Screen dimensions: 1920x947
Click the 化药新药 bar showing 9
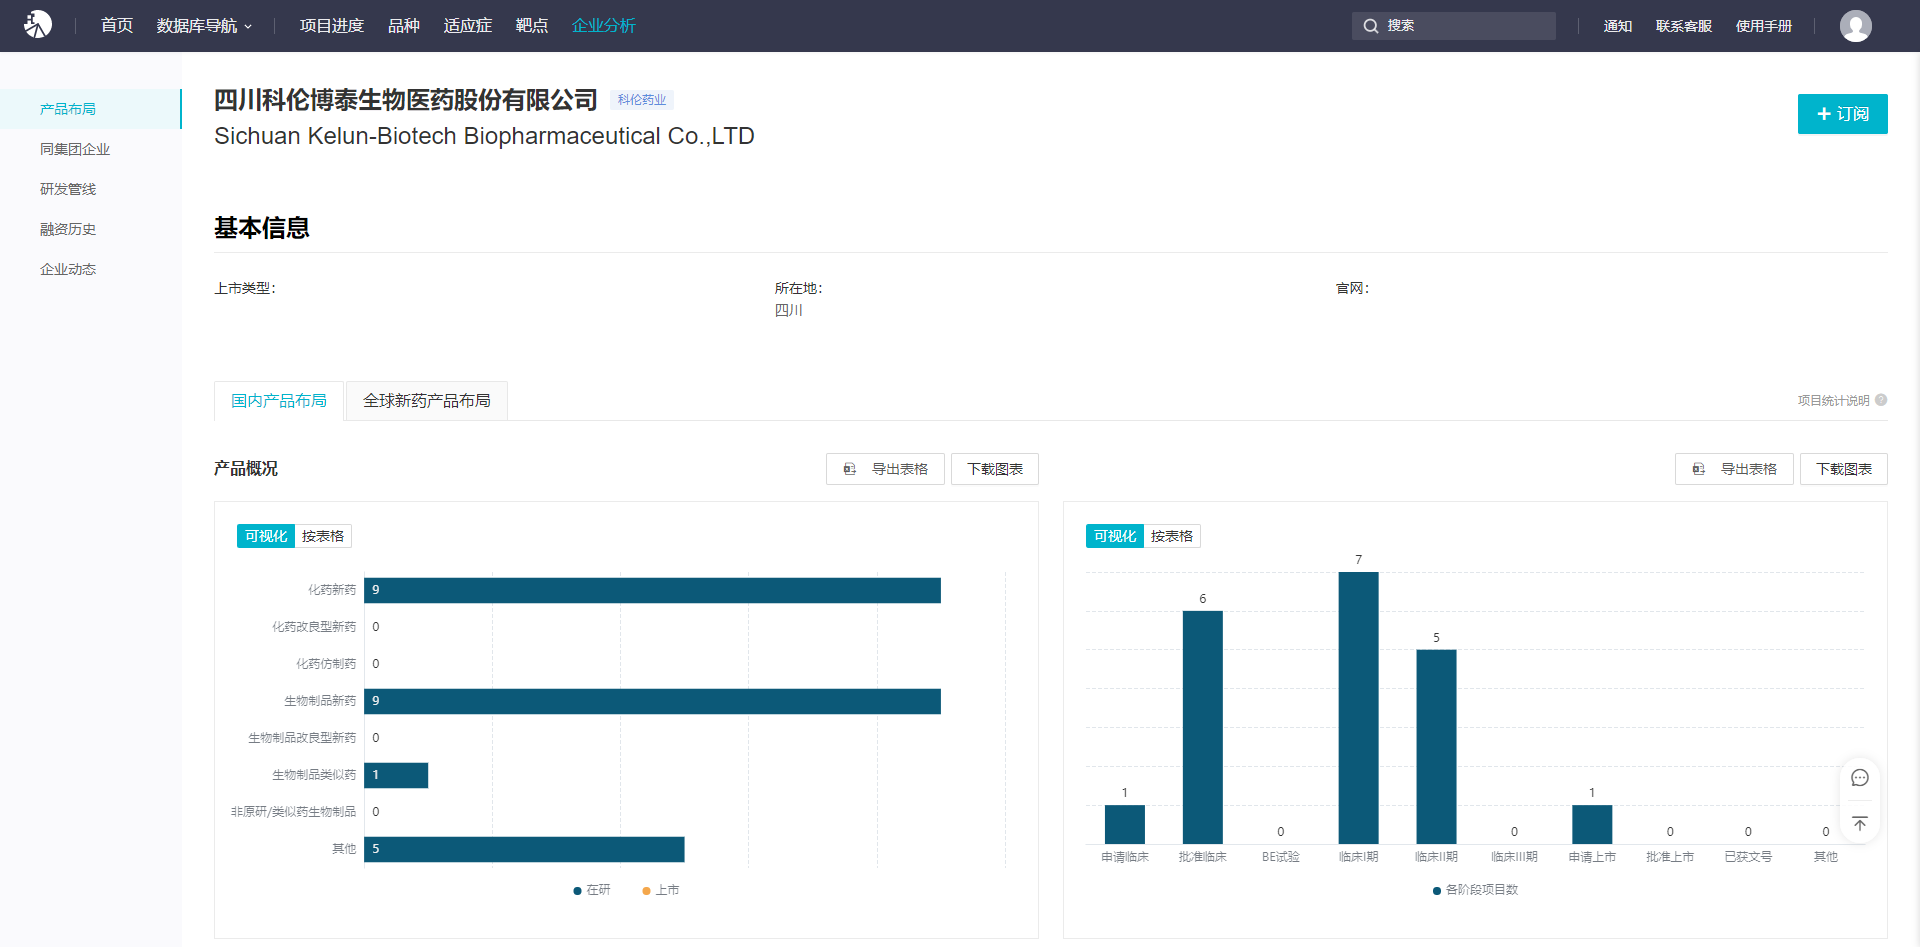pos(652,590)
